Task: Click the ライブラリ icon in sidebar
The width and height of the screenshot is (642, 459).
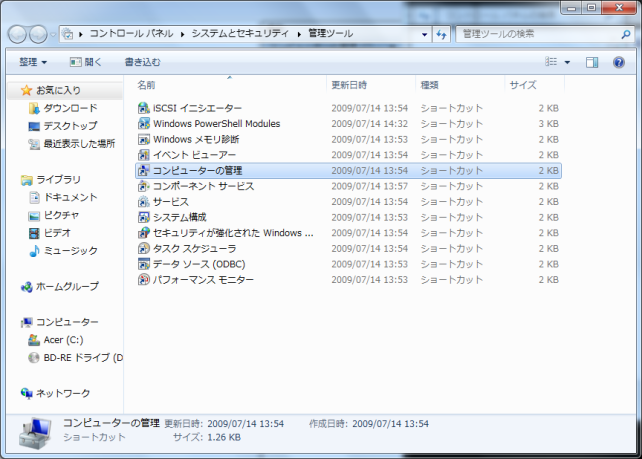Action: pos(27,180)
